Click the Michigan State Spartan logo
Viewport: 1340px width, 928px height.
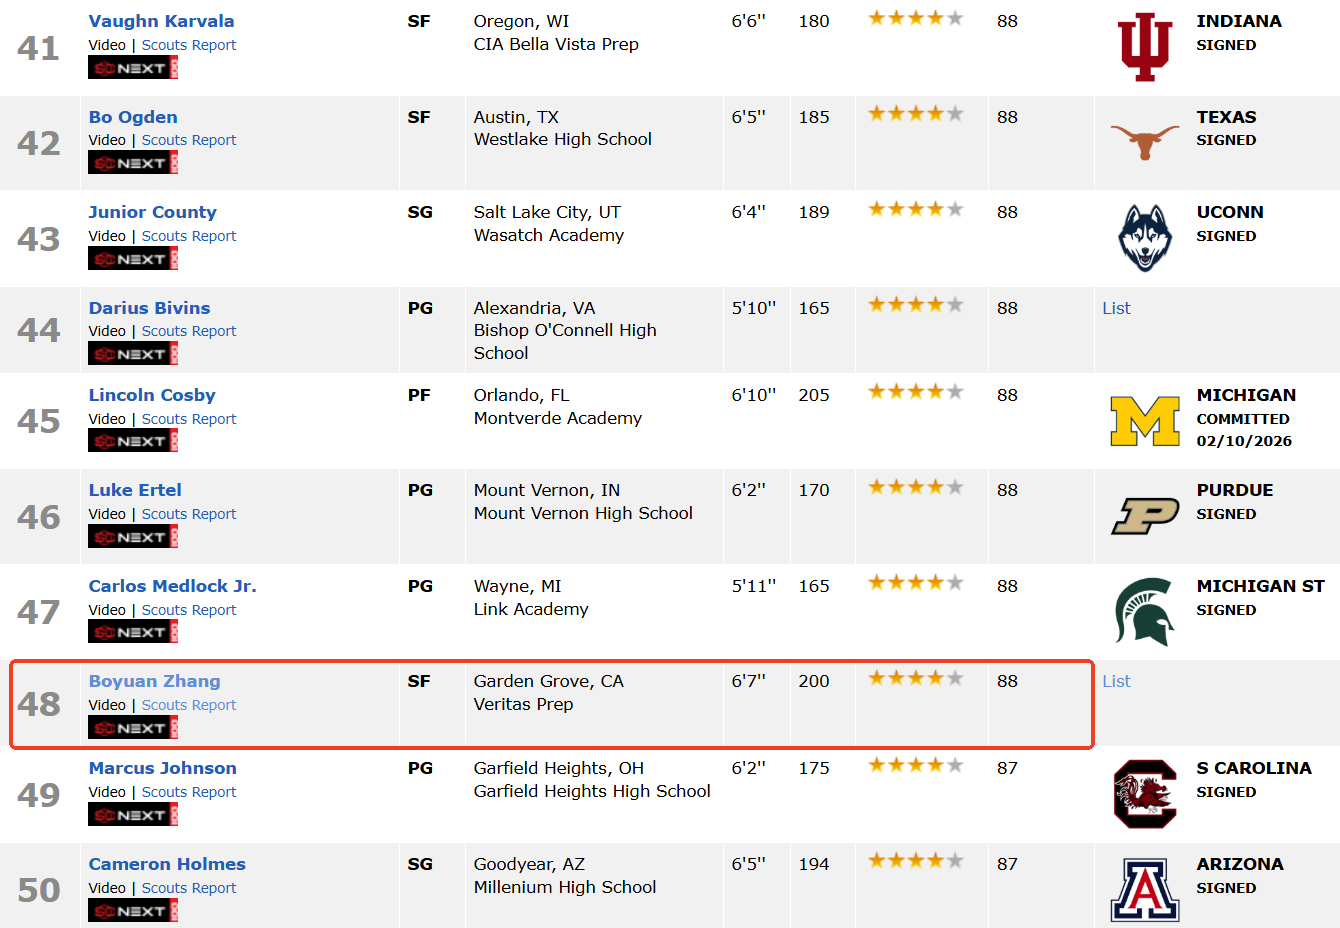[x=1145, y=611]
